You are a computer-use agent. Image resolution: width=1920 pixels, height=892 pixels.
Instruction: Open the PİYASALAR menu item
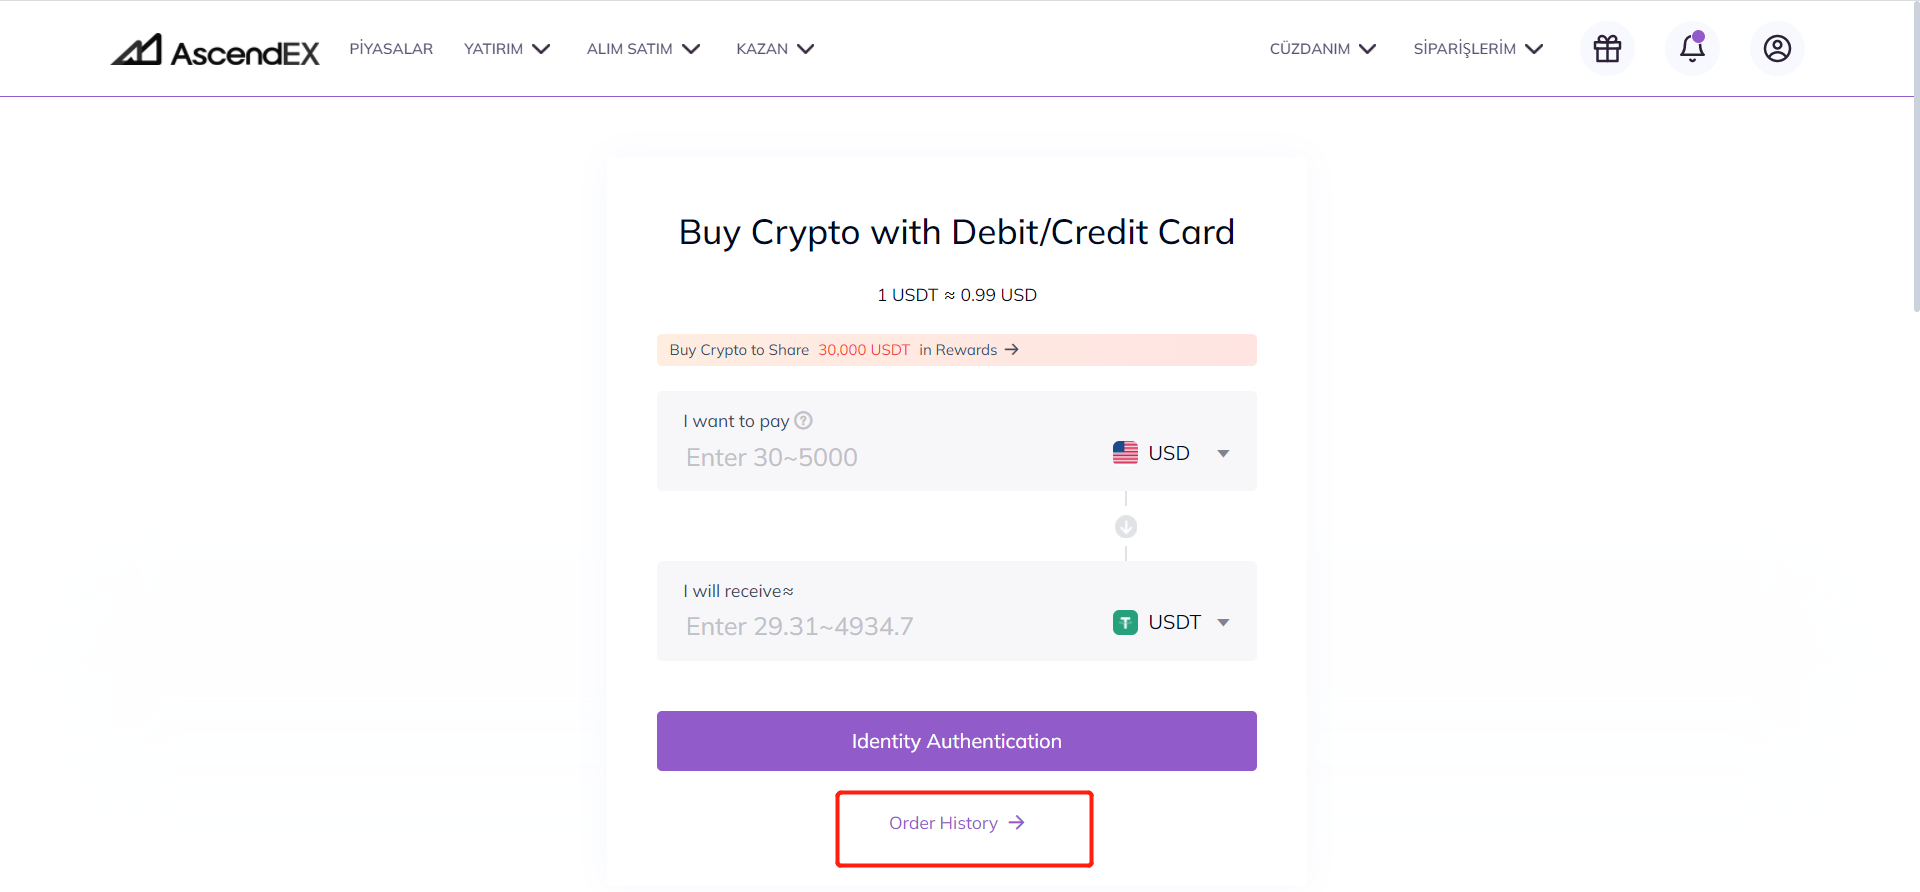coord(391,48)
